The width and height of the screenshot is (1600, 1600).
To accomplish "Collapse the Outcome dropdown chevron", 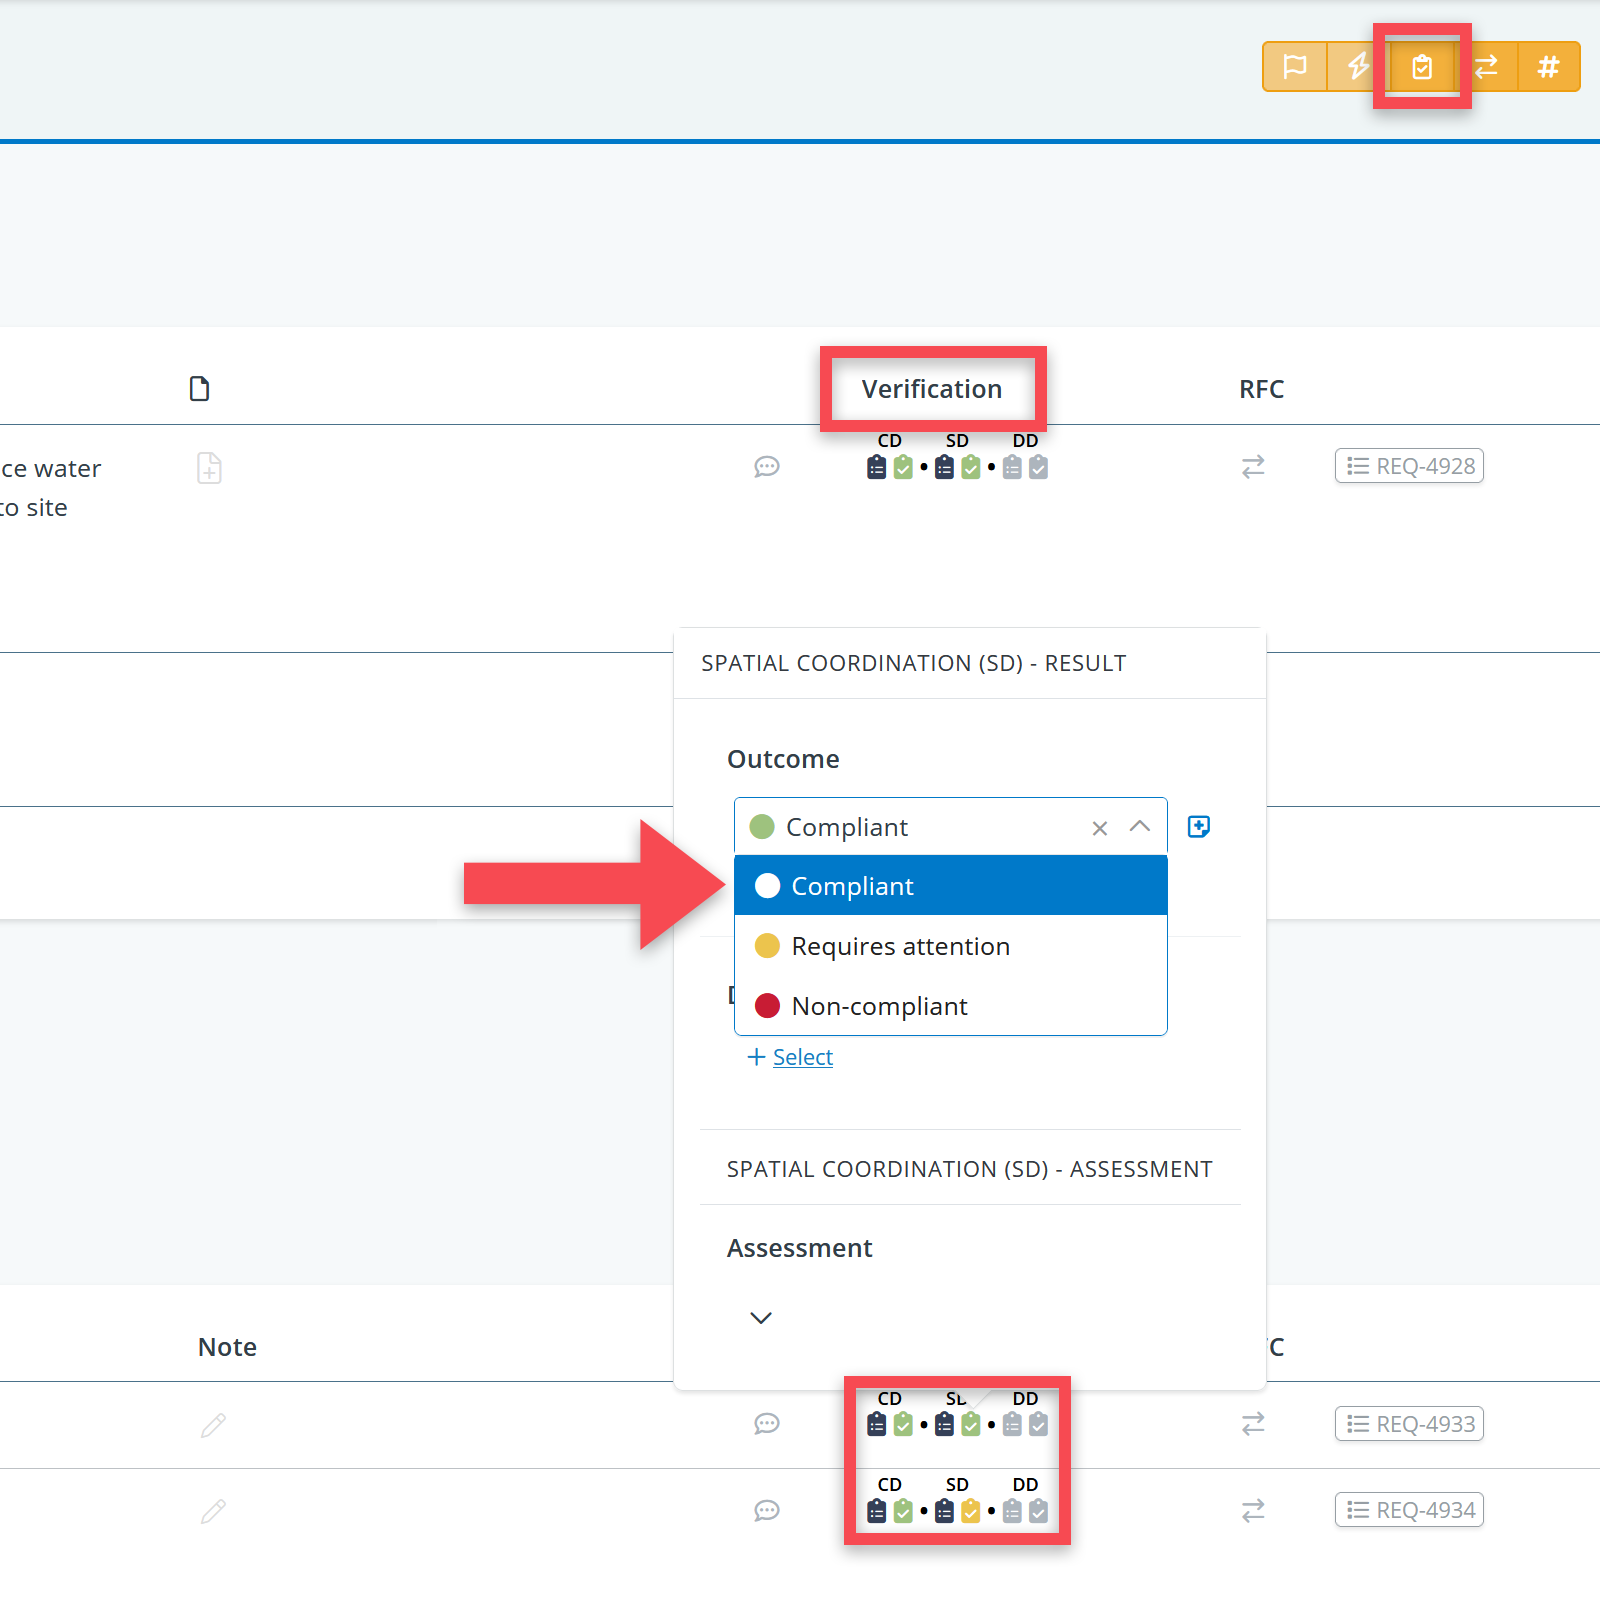I will pyautogui.click(x=1139, y=827).
